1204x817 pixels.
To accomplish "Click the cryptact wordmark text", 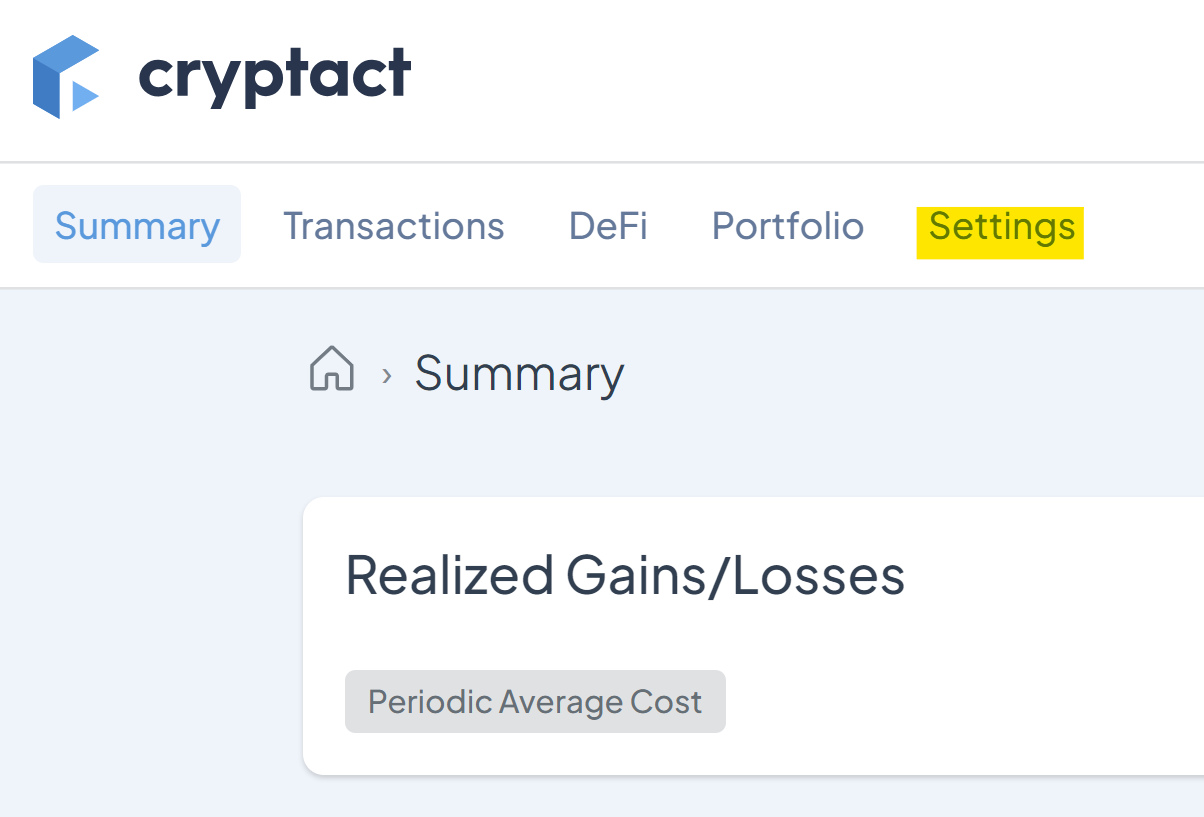I will (x=274, y=76).
